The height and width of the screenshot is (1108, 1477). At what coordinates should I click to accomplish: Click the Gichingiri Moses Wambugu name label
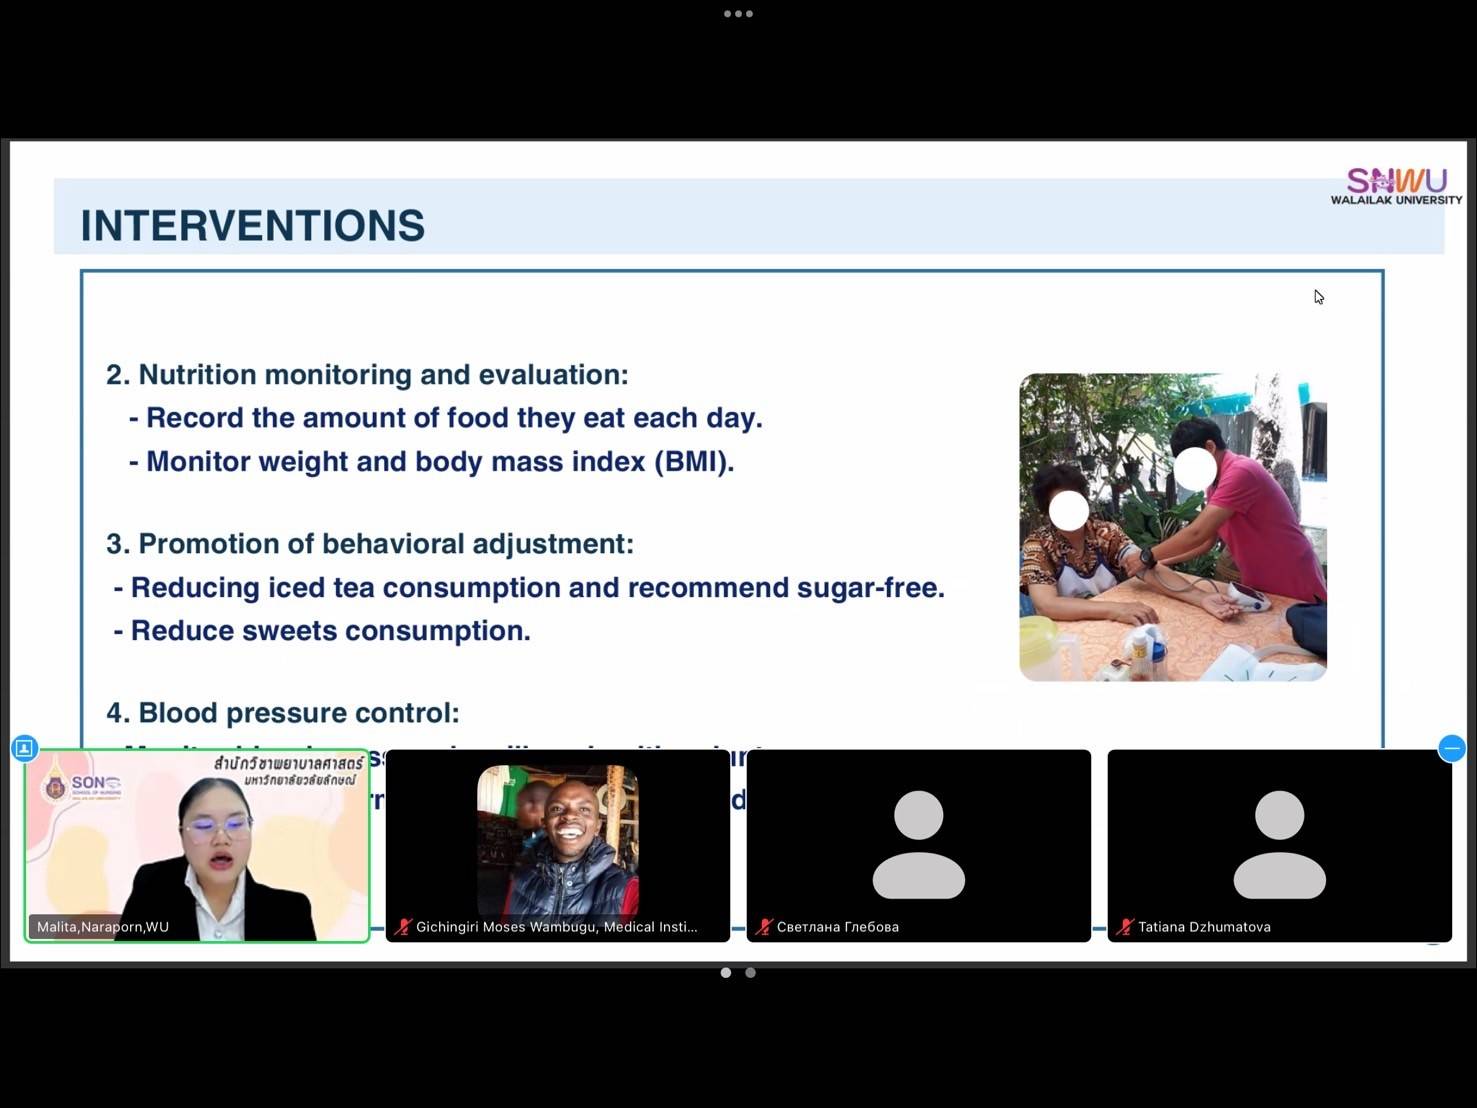[556, 927]
